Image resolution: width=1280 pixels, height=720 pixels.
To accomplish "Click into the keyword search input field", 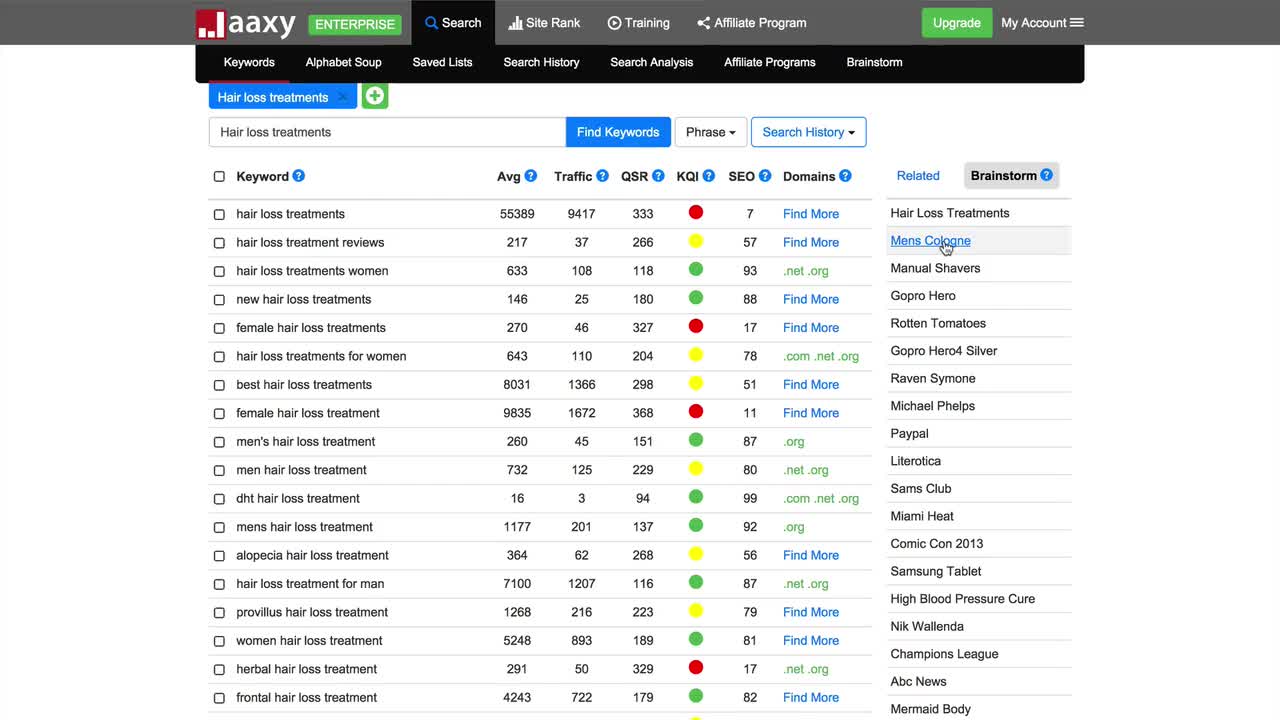I will point(387,132).
